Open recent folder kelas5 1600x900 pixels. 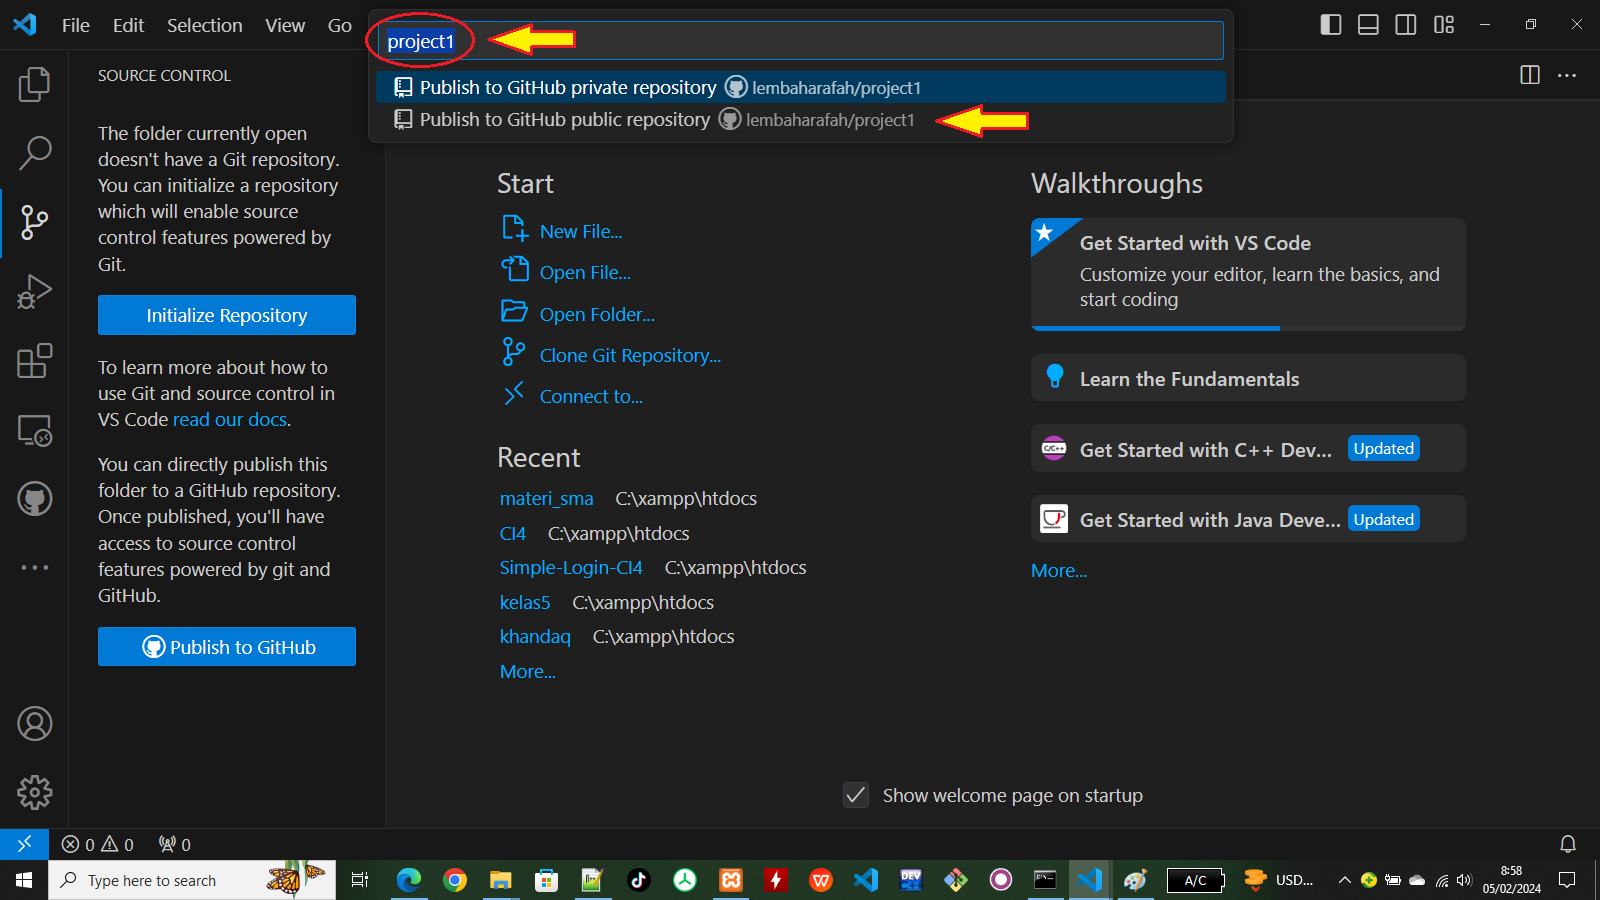[525, 602]
